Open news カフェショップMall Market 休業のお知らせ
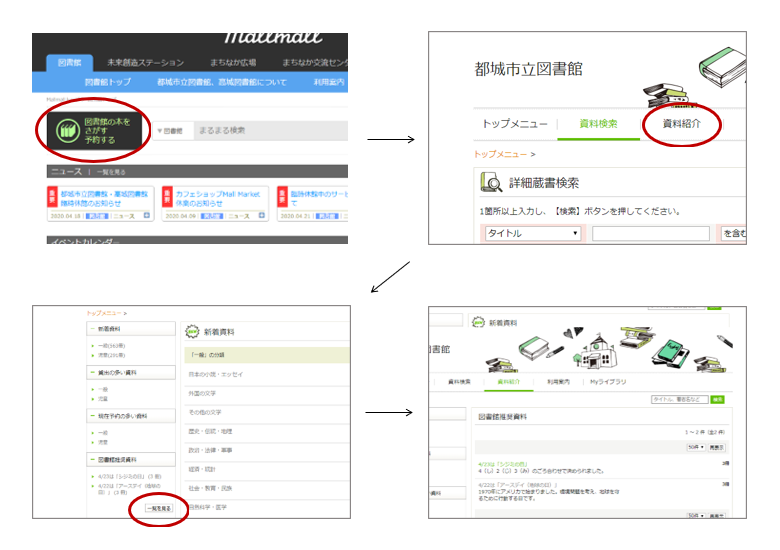This screenshot has height=550, width=780. 218,198
